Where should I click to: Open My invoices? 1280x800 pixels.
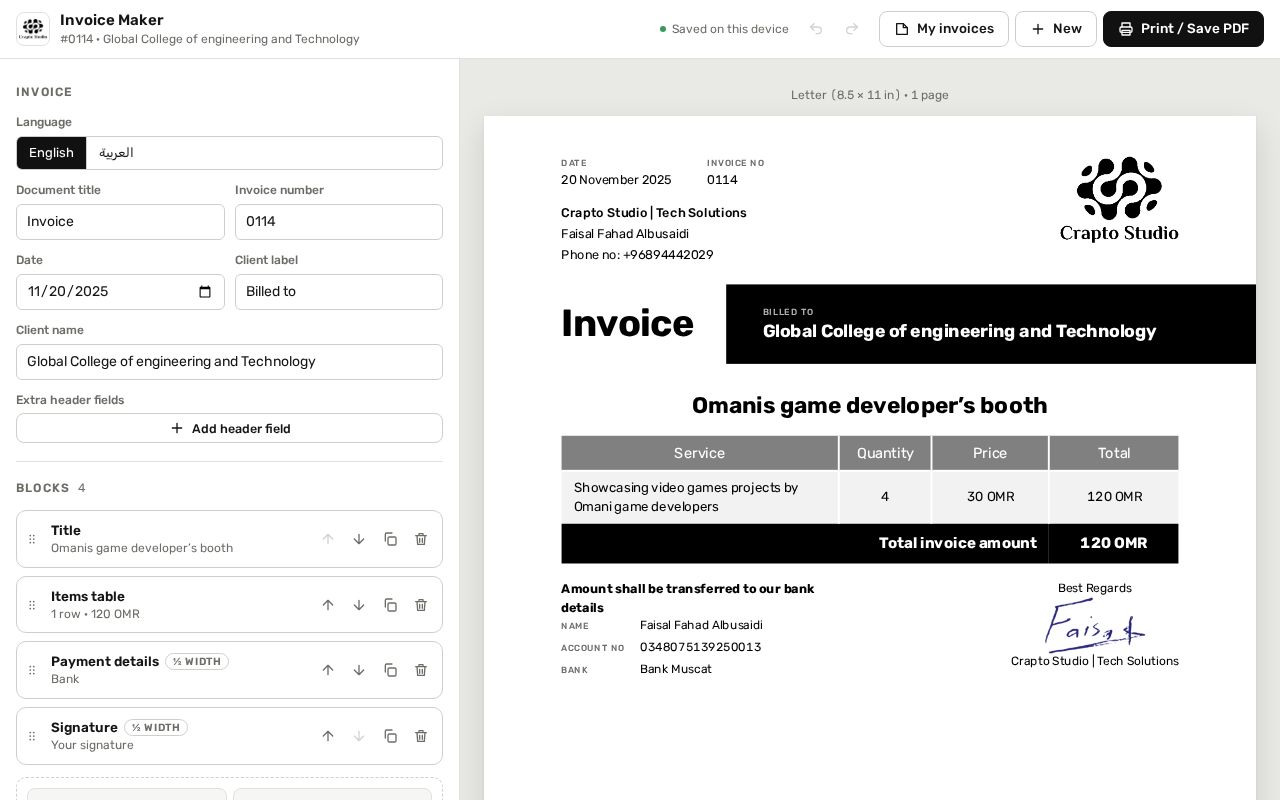[x=944, y=29]
